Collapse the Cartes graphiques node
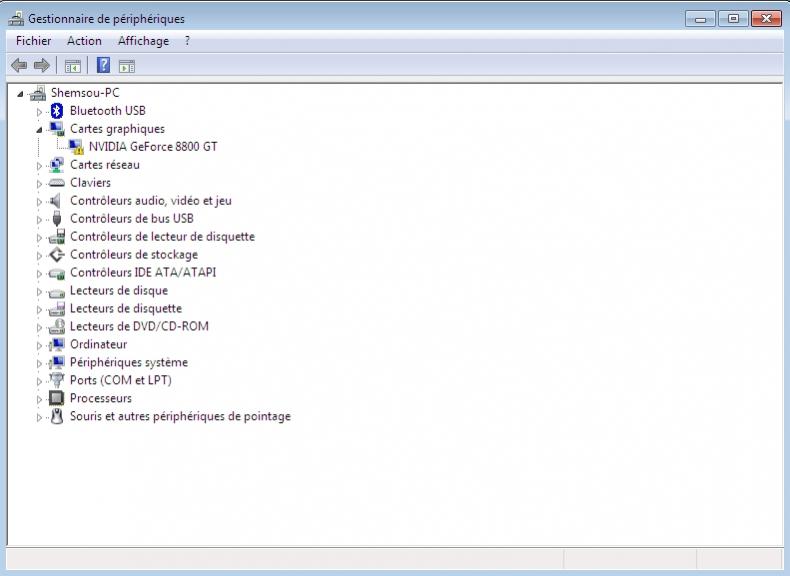 (39, 130)
